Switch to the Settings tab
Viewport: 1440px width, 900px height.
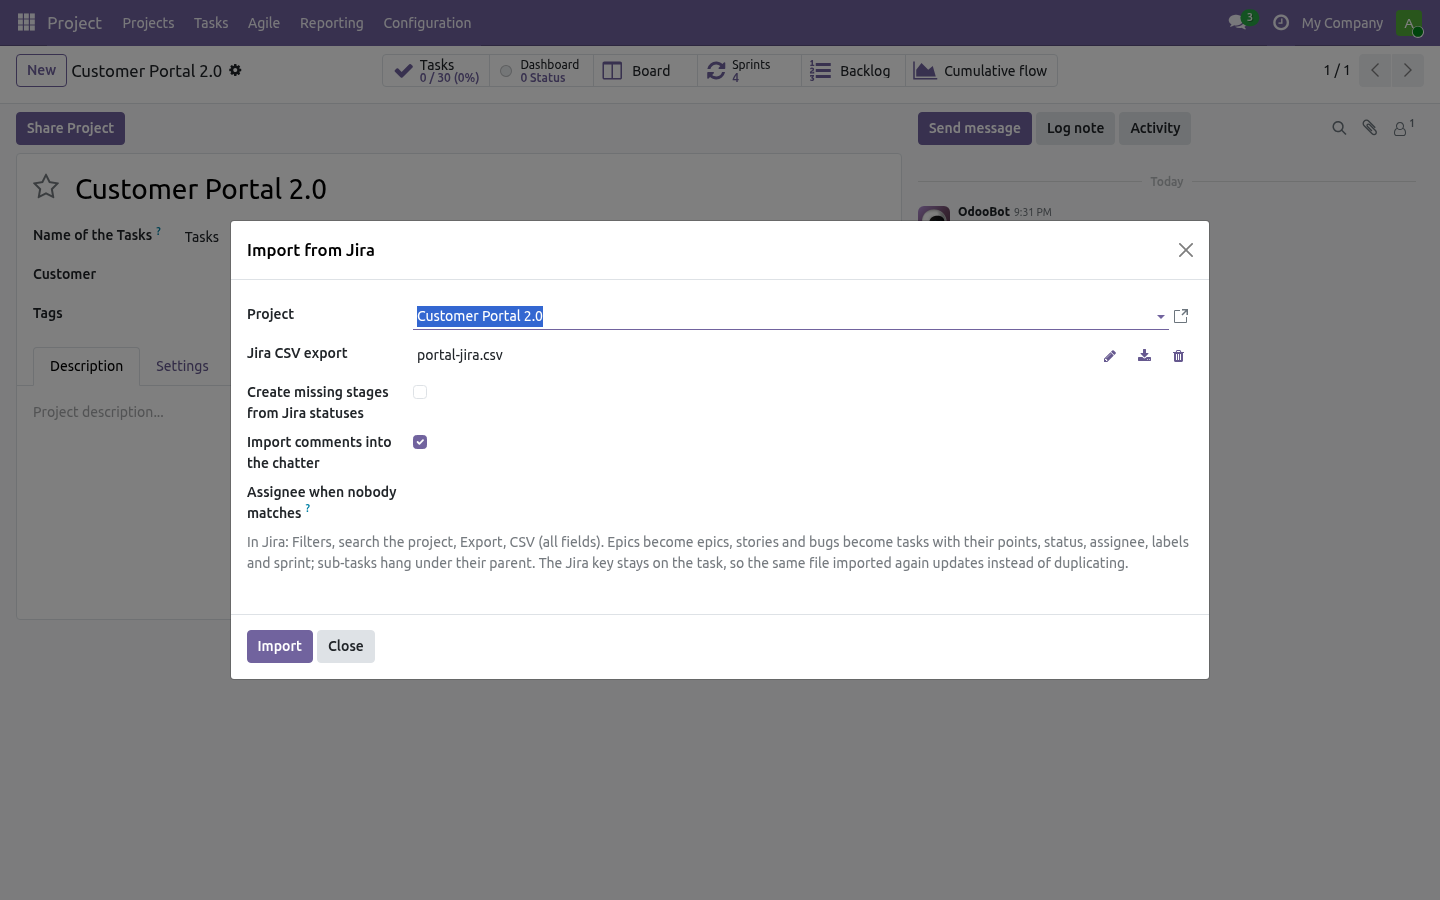point(182,366)
